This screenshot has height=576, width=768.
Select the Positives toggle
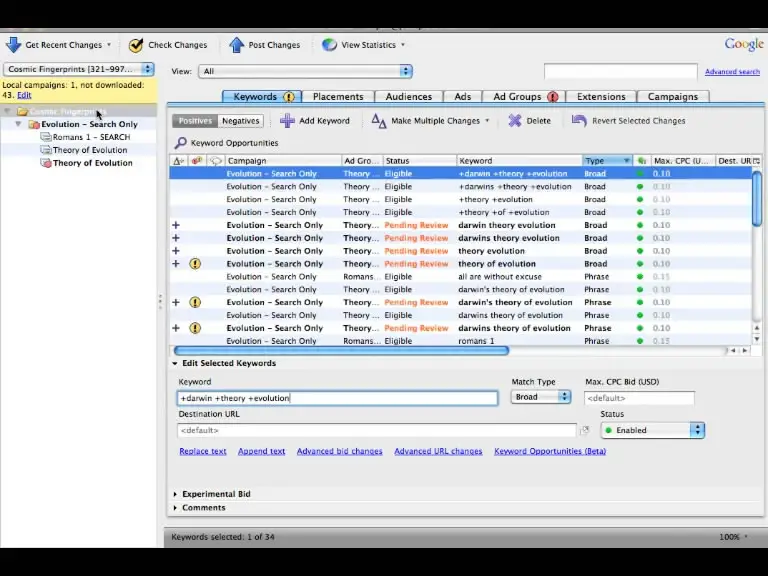[195, 121]
